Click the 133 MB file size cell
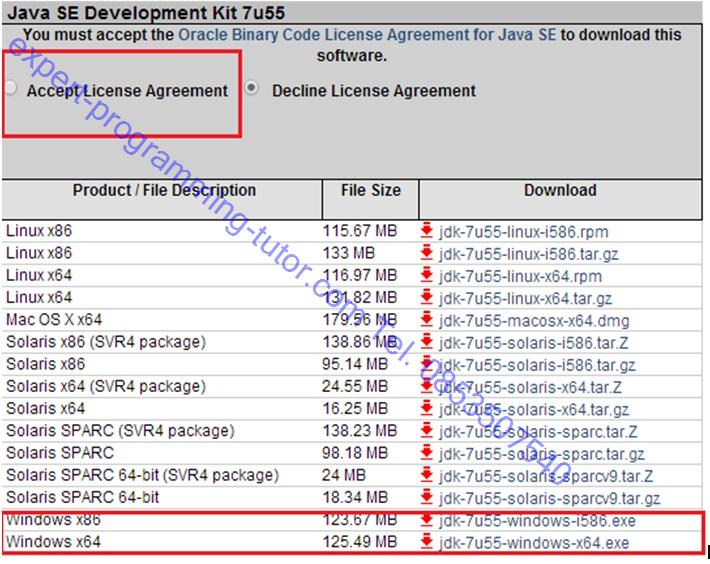This screenshot has width=710, height=564. (349, 253)
